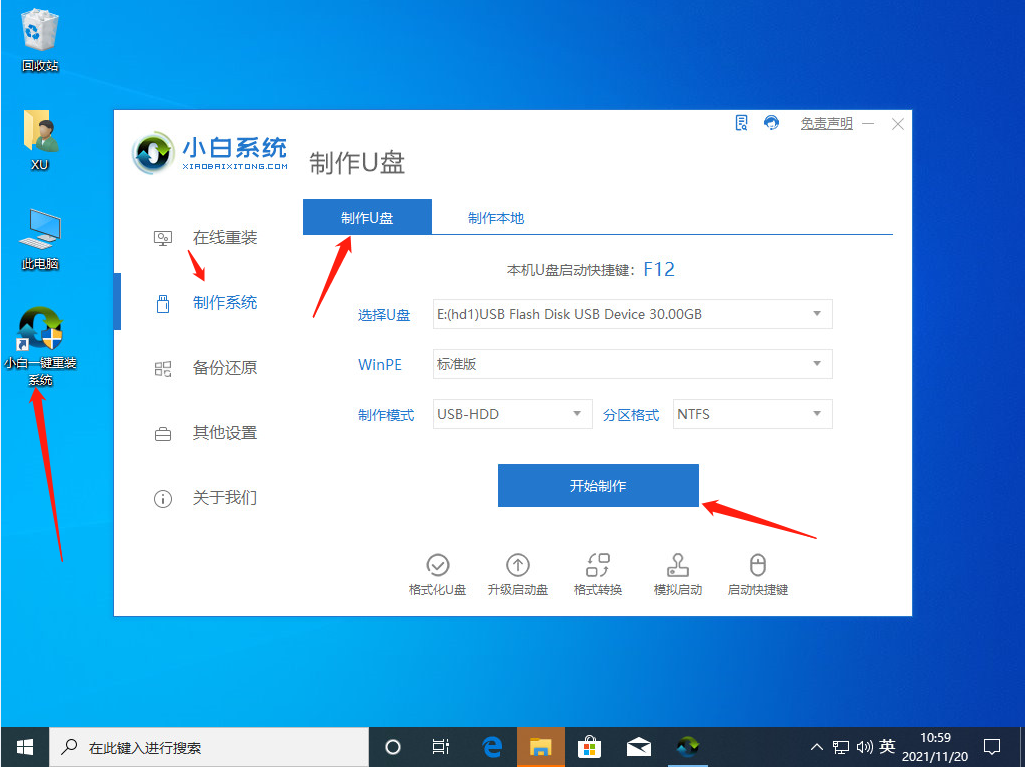The image size is (1025, 767).
Task: Select the 制作U盘 tab
Action: pyautogui.click(x=367, y=216)
